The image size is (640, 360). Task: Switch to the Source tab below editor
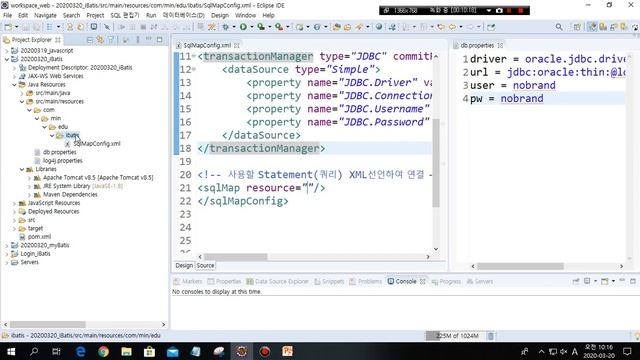point(205,265)
